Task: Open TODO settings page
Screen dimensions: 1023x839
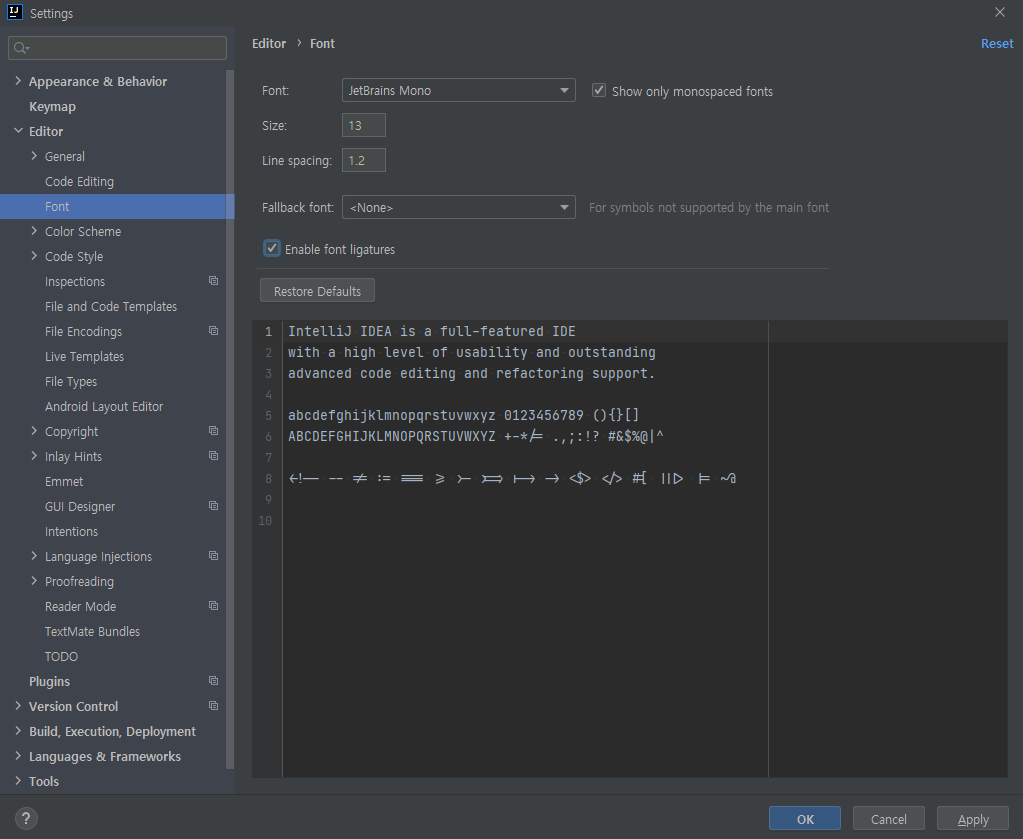Action: 61,656
